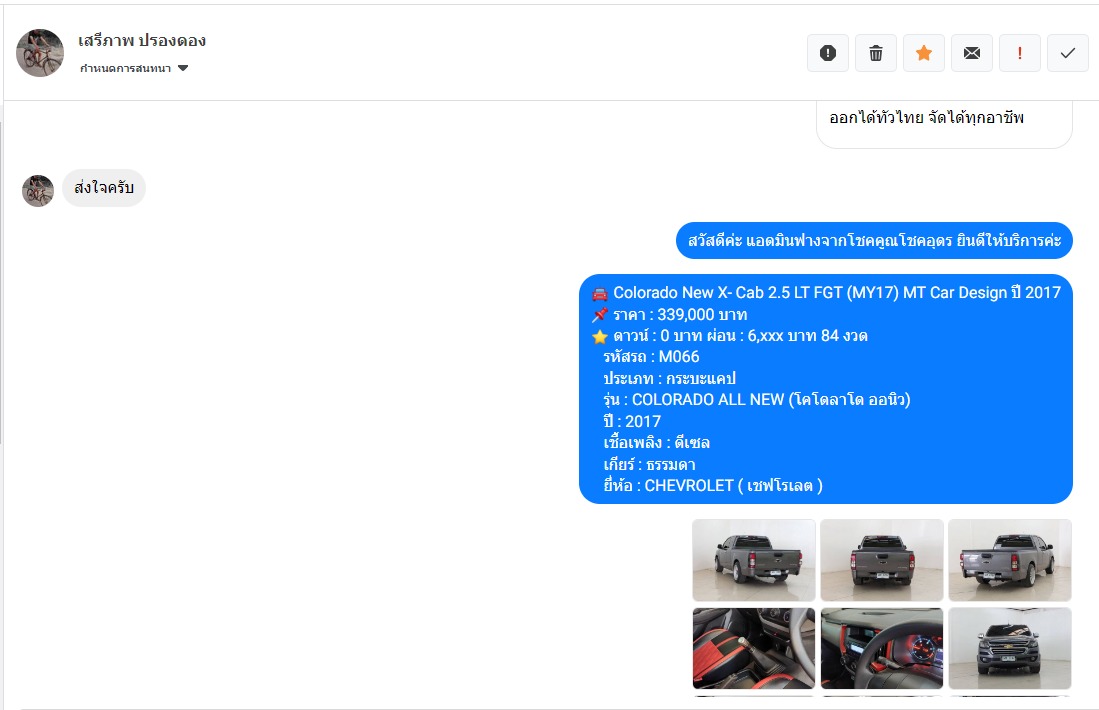
Task: Click the สวัสดีค่ะ greeting message bubble
Action: click(874, 240)
